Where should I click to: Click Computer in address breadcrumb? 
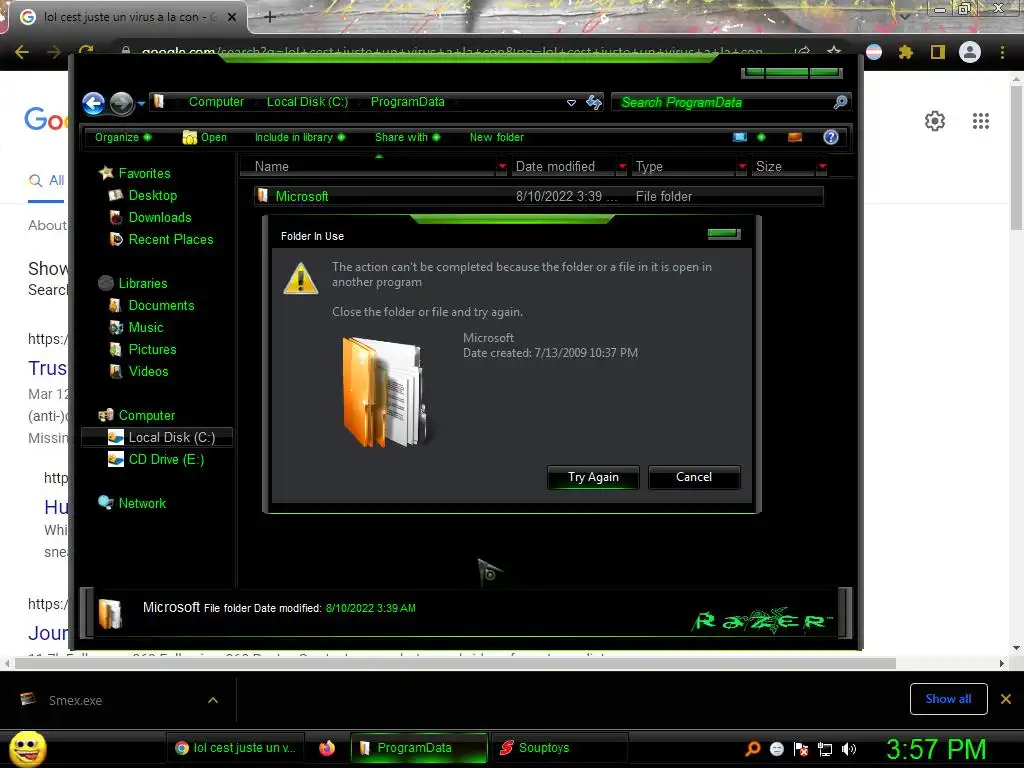coord(216,102)
